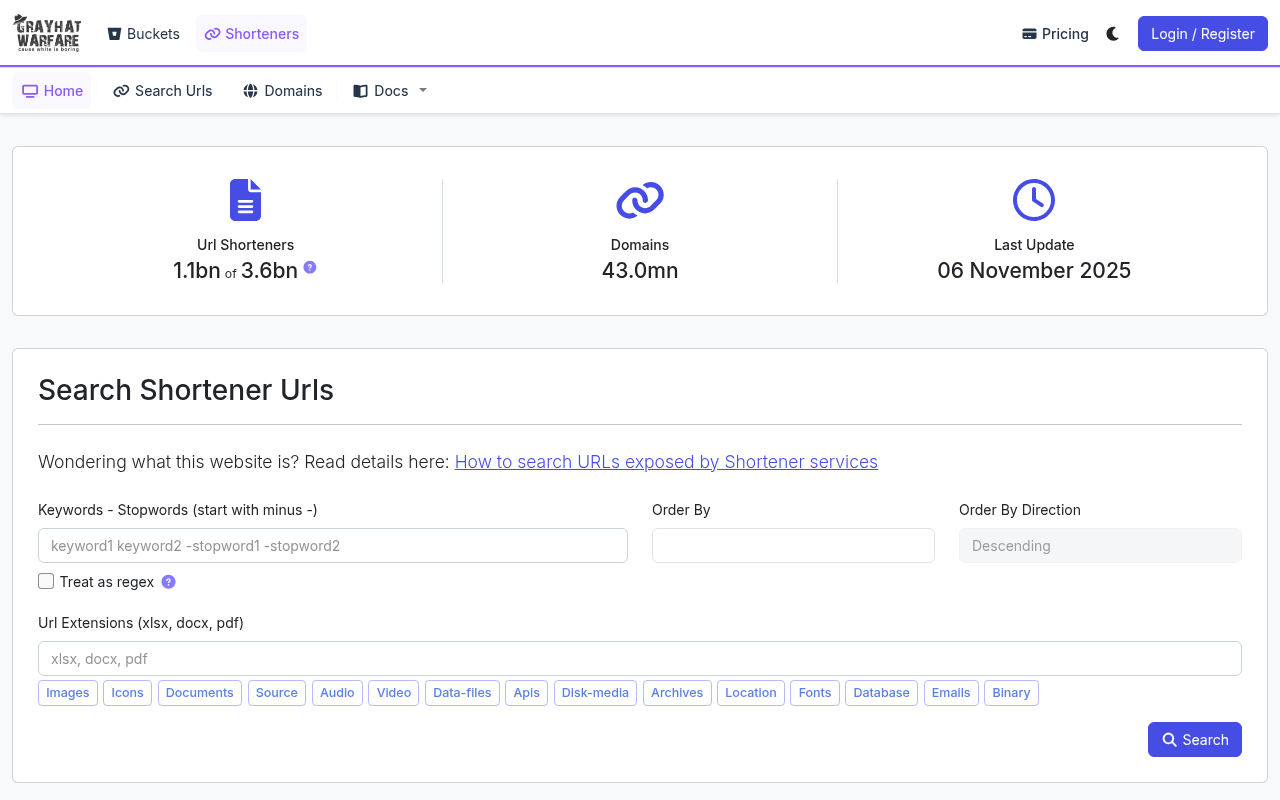Enable the Treat as regex checkbox
The image size is (1280, 800).
pos(46,581)
